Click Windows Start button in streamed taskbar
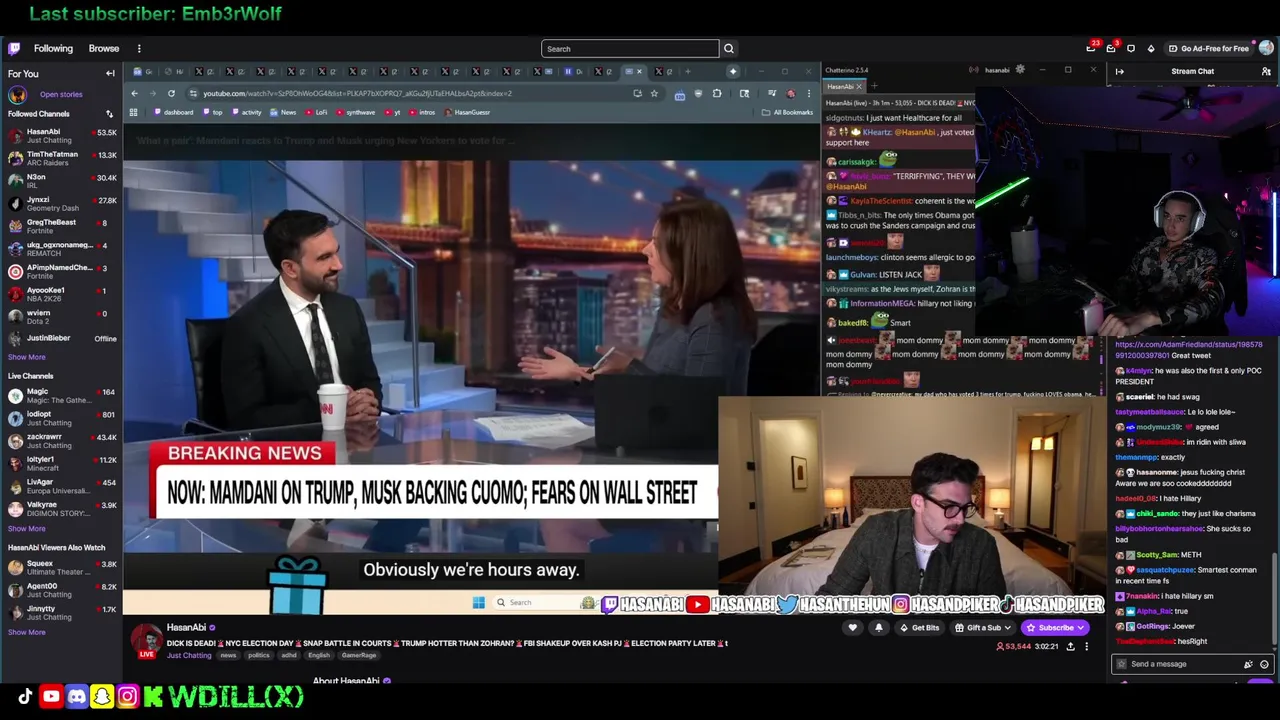 coord(479,602)
